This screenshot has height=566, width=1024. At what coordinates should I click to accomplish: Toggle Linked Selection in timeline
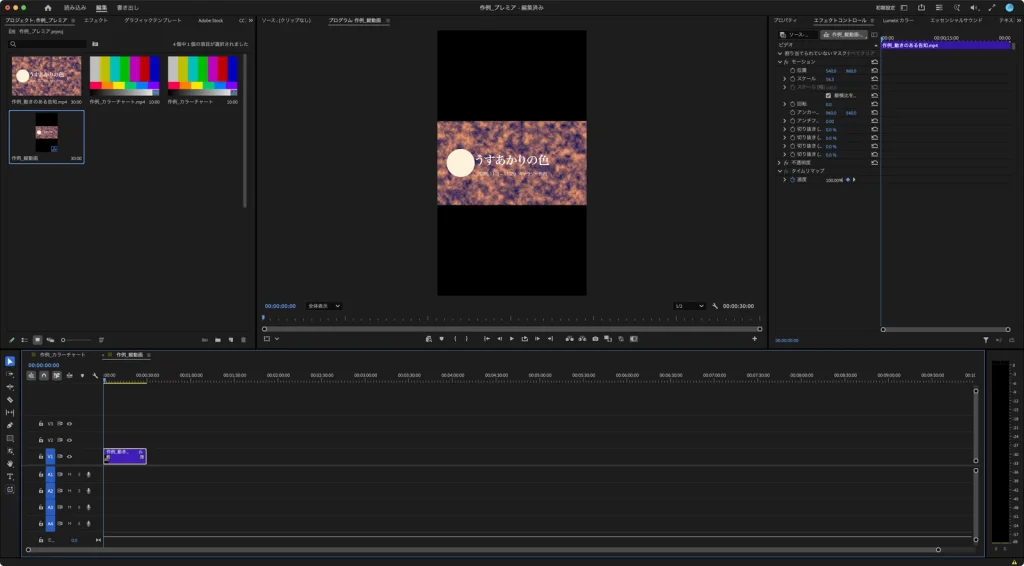[x=57, y=375]
